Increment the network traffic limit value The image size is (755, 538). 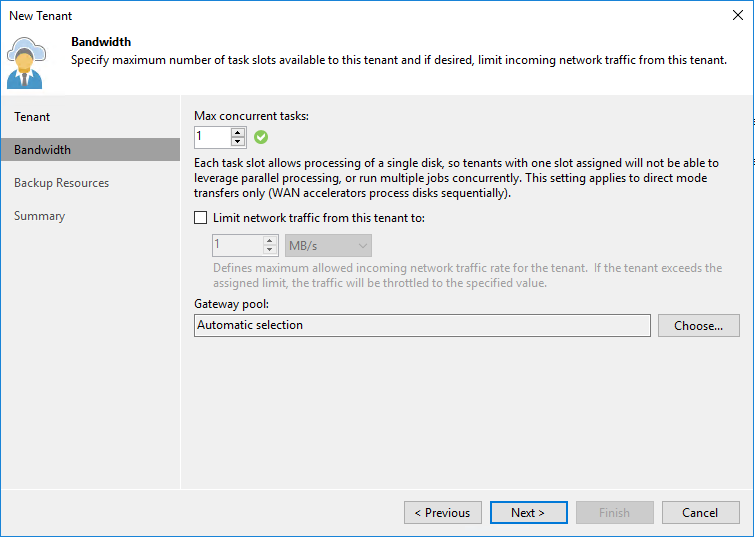click(x=270, y=241)
